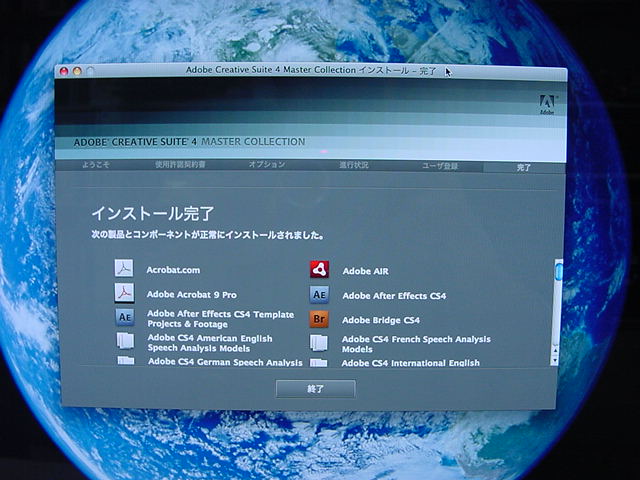
Task: Click the Adobe Bridge CS4 label
Action: [x=381, y=320]
